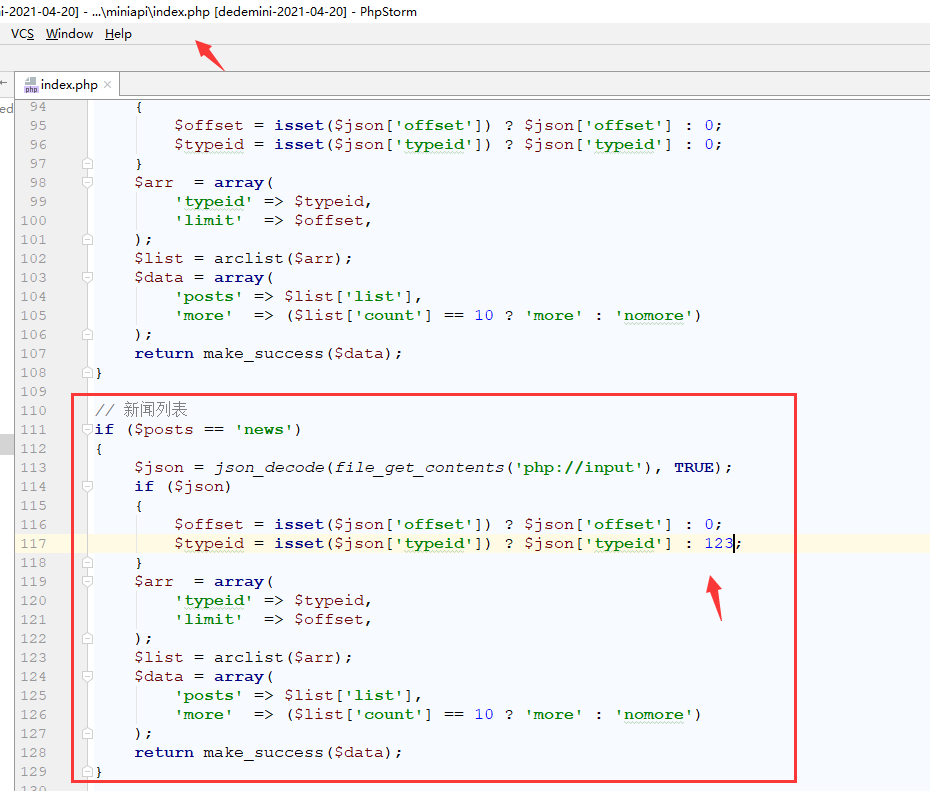The height and width of the screenshot is (791, 930).
Task: Click line number 113 in the gutter
Action: [x=34, y=468]
